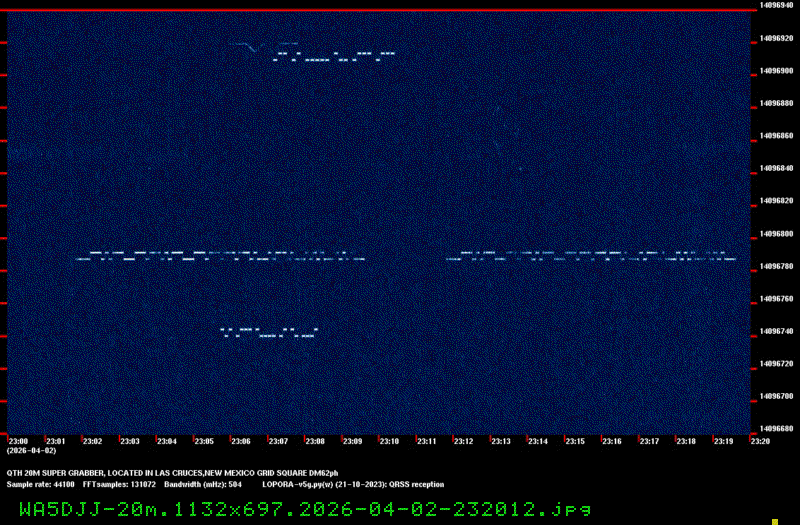The width and height of the screenshot is (800, 525).
Task: Click the long signal trace starting at 23:02
Action: click(220, 256)
